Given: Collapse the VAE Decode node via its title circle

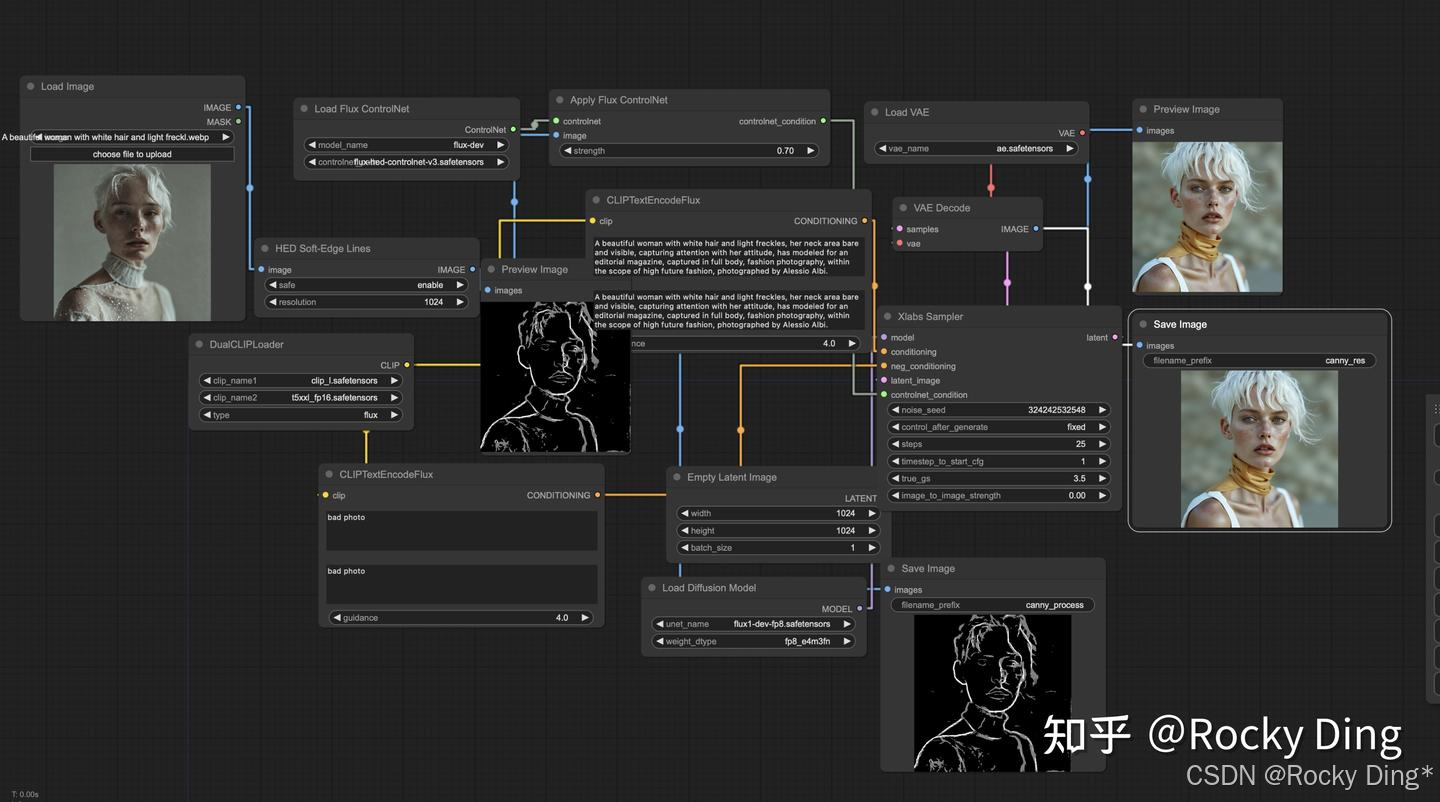Looking at the screenshot, I should (904, 208).
